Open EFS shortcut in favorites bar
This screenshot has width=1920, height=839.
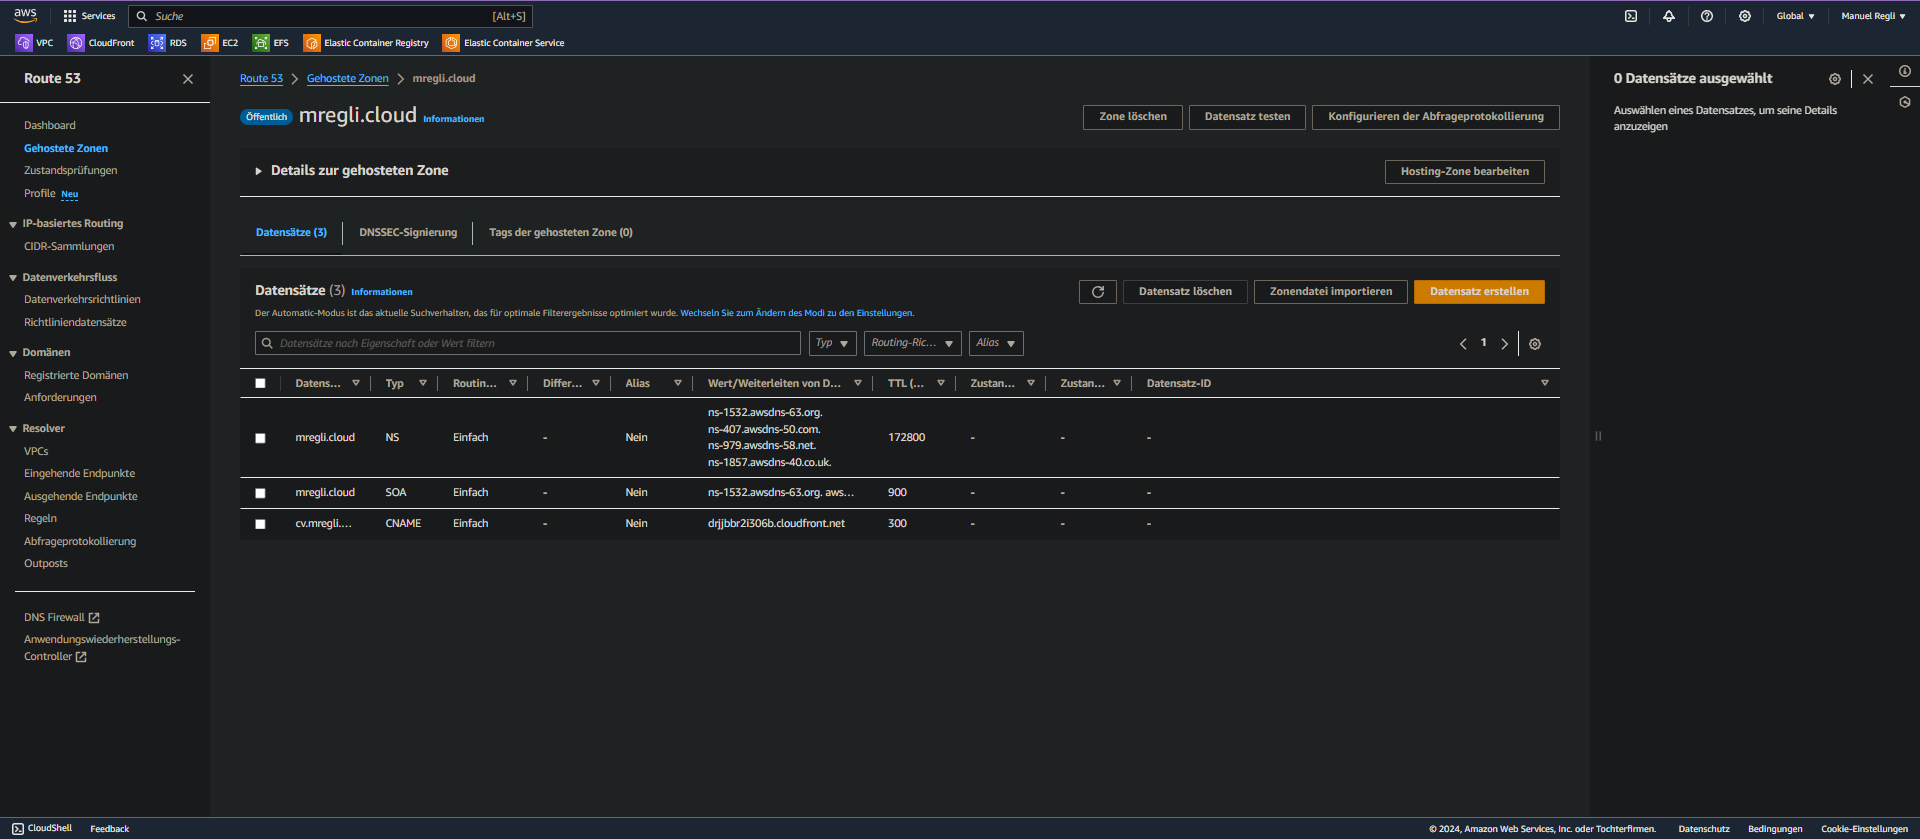point(271,43)
